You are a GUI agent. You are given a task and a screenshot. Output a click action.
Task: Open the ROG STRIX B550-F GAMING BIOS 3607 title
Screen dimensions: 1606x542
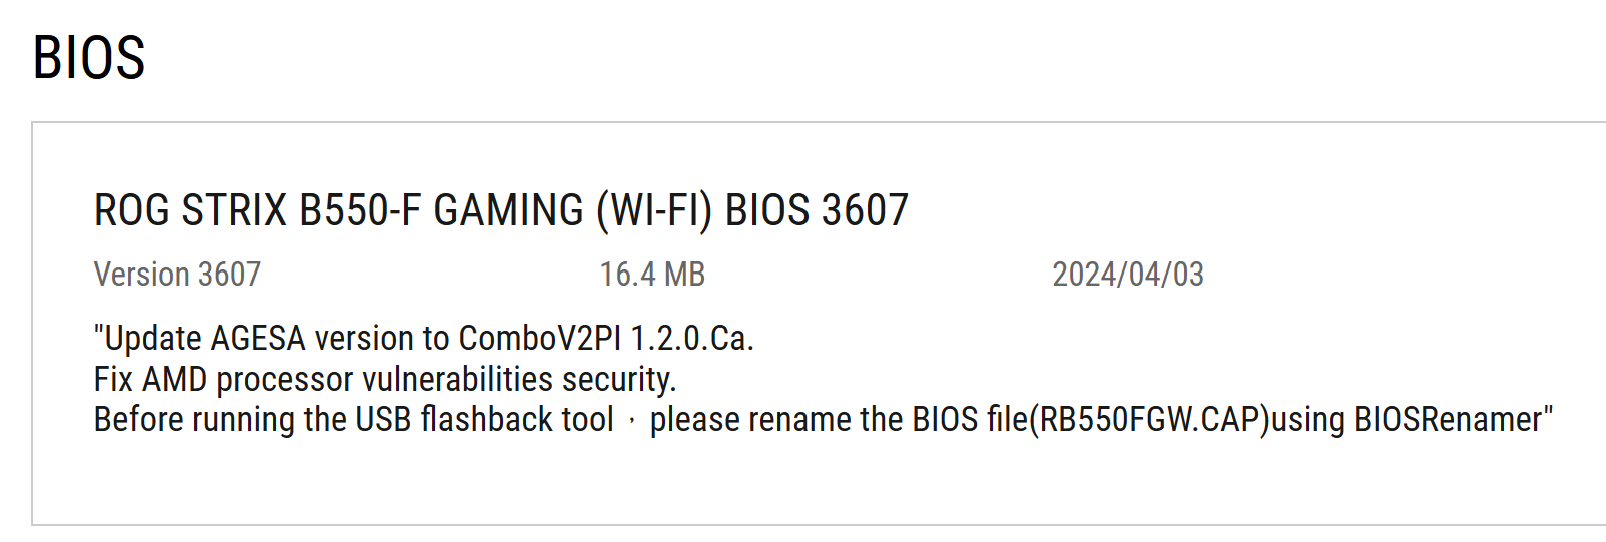[x=501, y=210]
